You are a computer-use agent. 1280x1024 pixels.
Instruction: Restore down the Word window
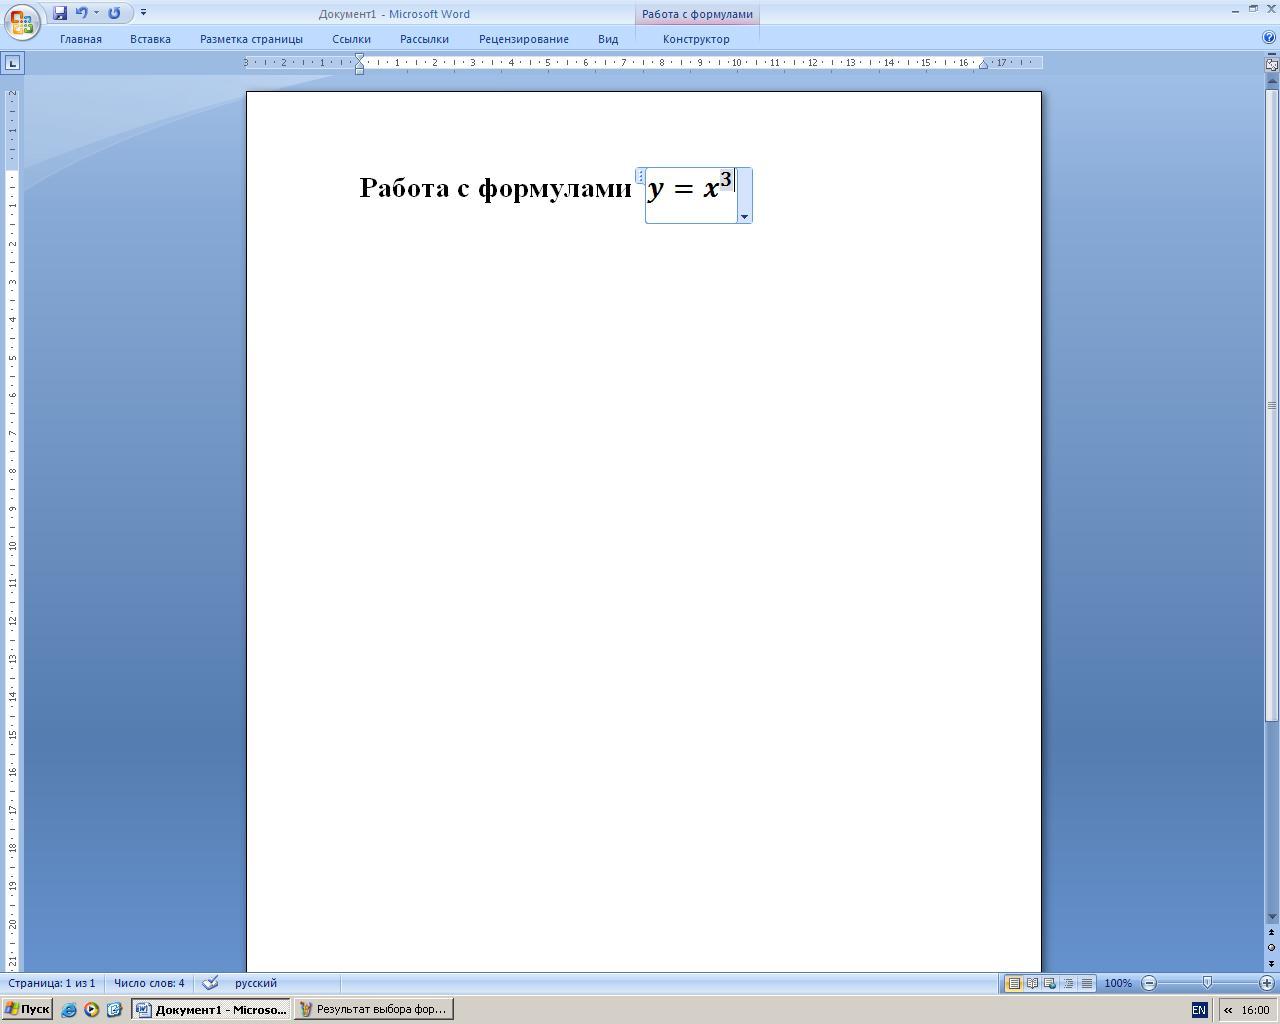tap(1253, 10)
